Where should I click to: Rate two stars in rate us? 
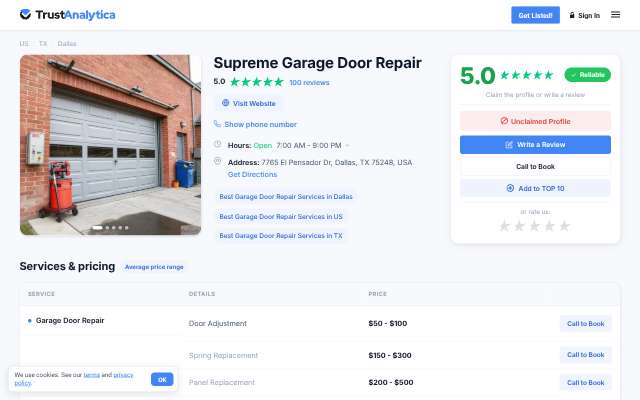click(x=519, y=226)
